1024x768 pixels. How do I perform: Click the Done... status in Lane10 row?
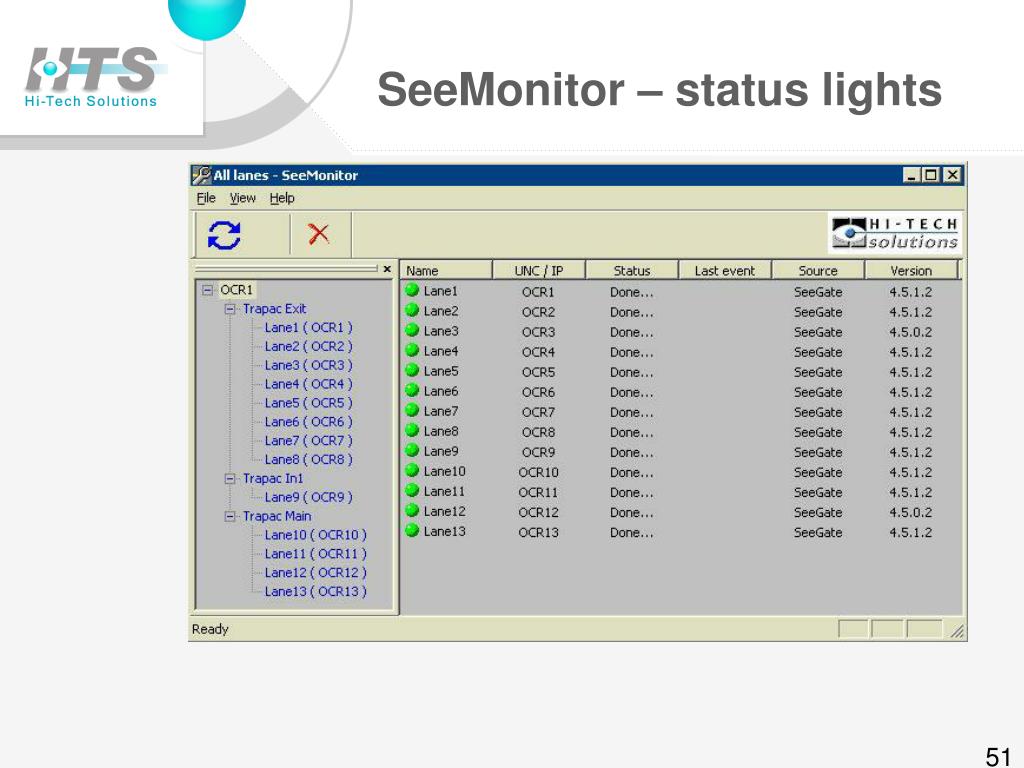point(632,473)
